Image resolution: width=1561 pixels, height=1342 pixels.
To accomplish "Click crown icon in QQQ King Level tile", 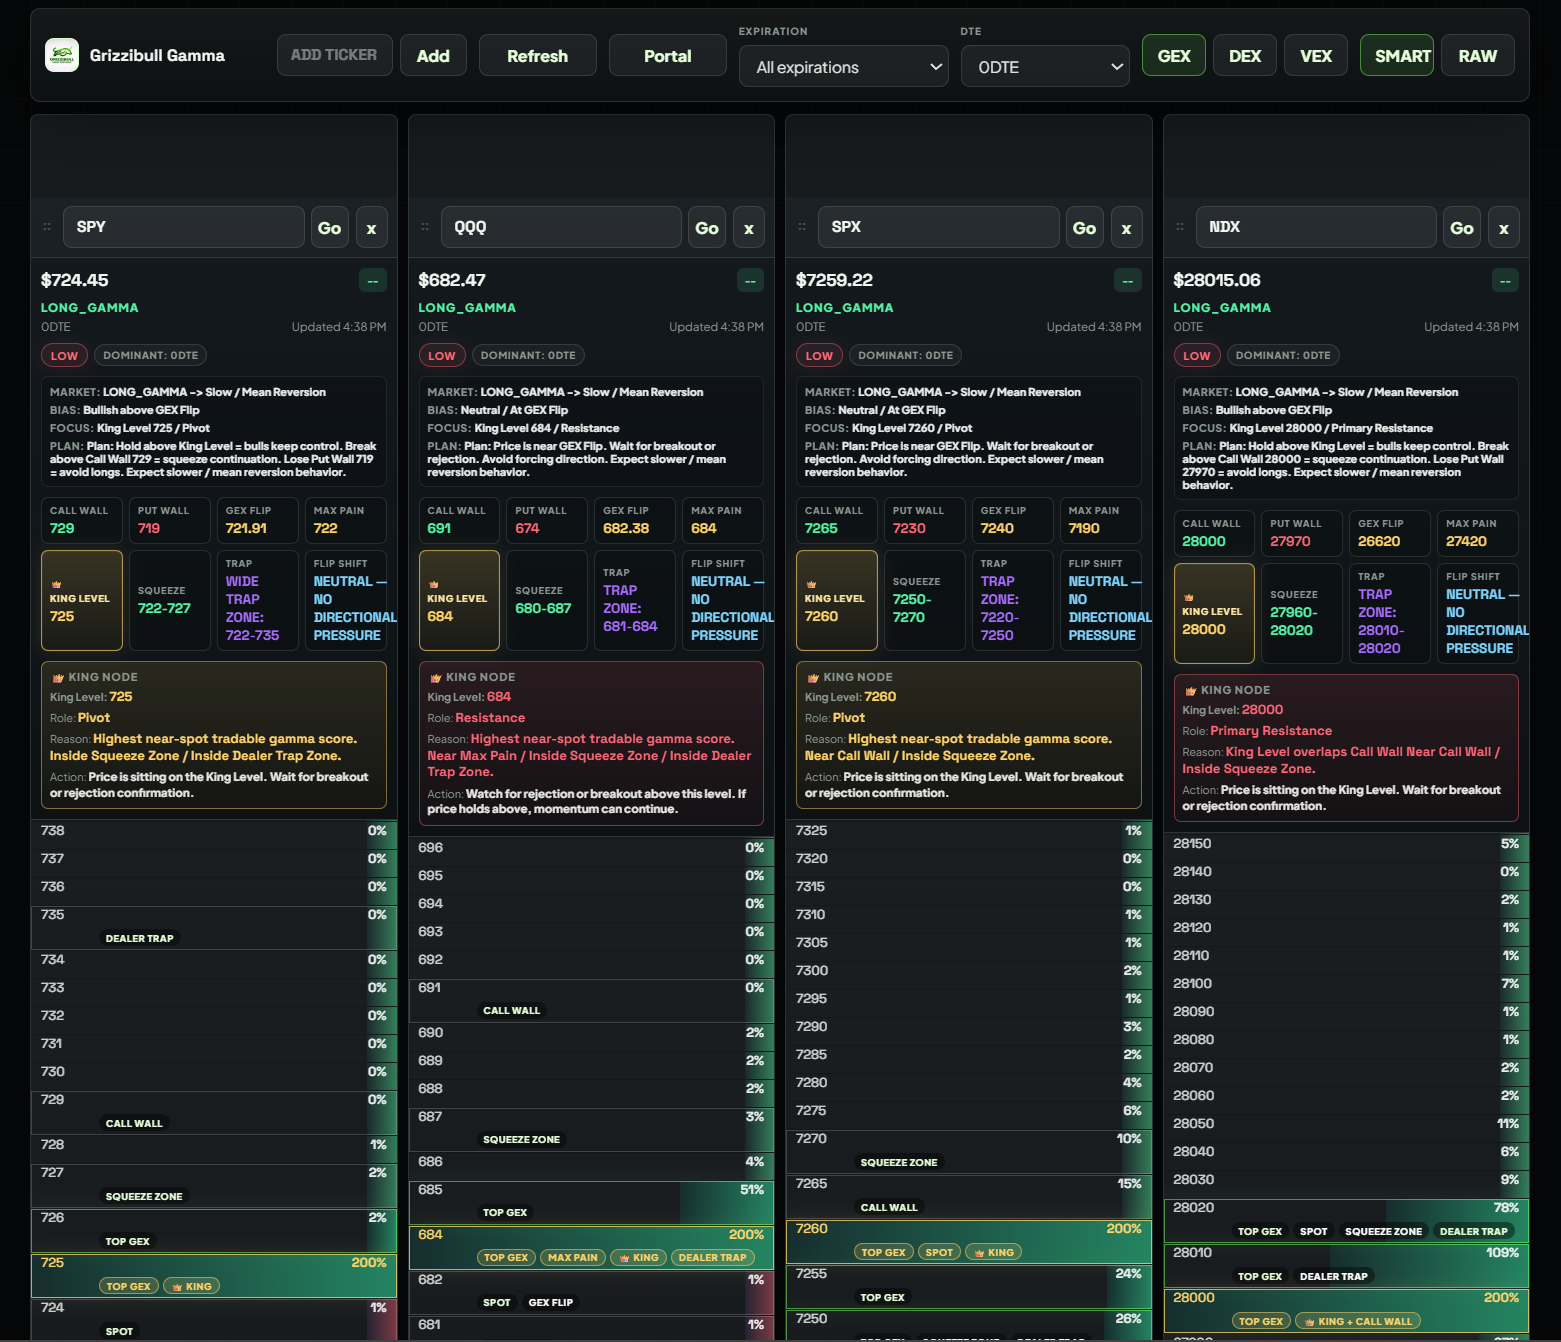I will pos(433,584).
